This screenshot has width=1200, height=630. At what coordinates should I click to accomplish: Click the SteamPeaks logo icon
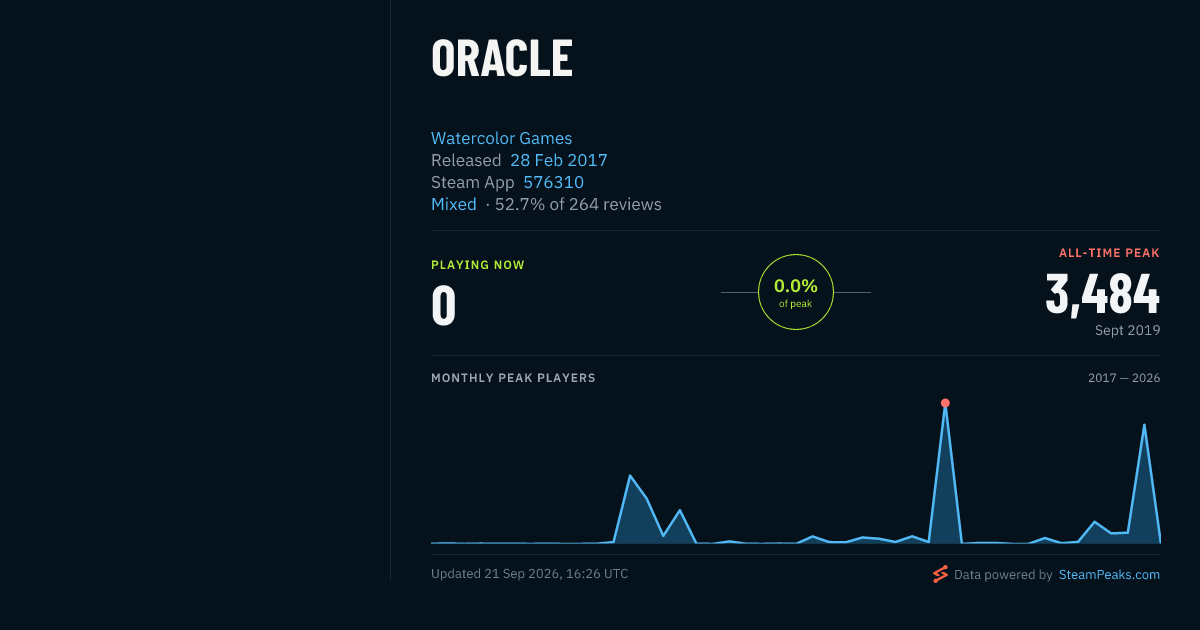click(940, 574)
